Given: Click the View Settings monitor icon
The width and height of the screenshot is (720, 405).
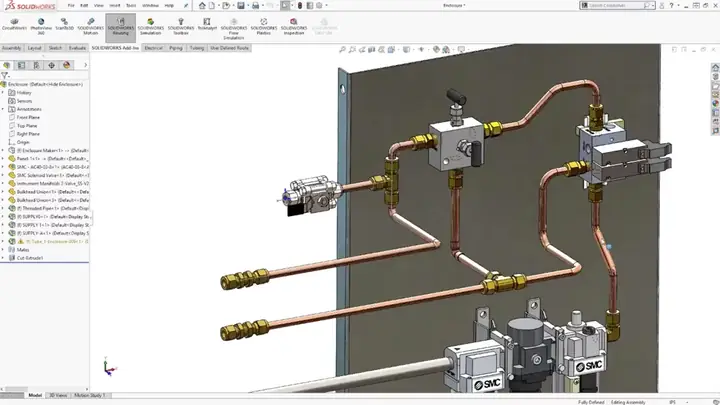Looking at the screenshot, I should coord(461,50).
